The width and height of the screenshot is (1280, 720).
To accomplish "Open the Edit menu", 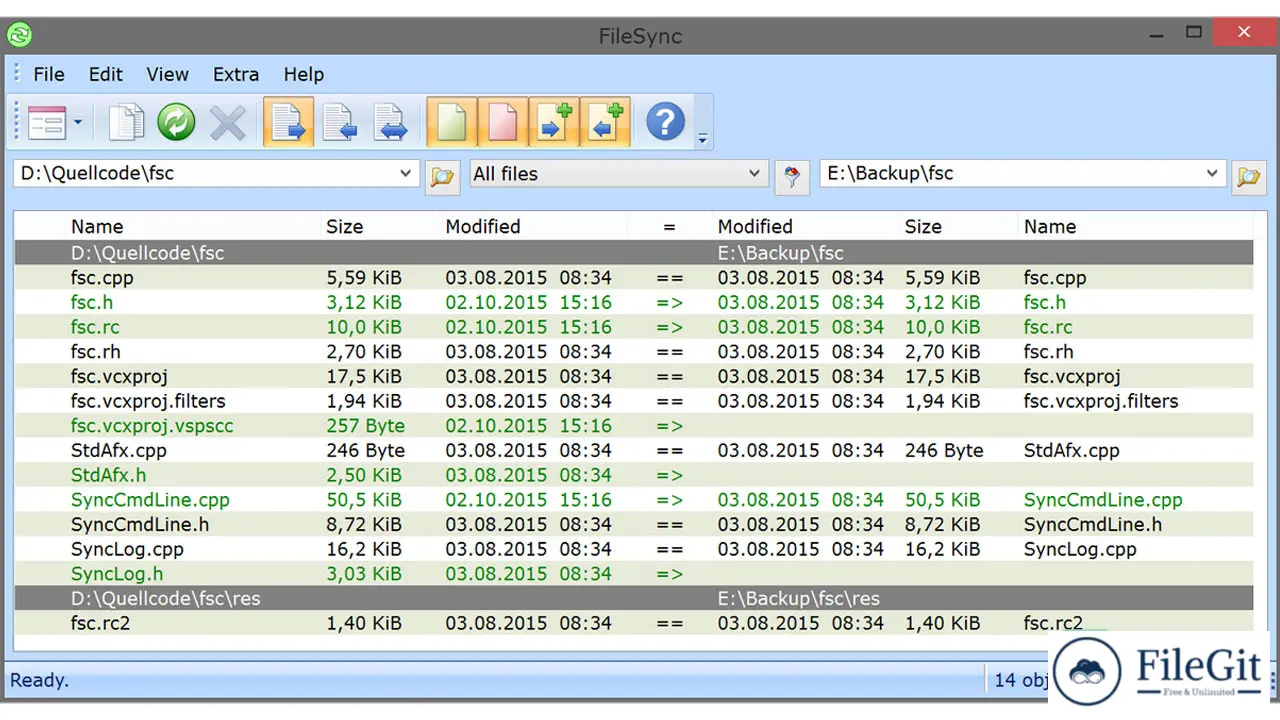I will point(105,74).
